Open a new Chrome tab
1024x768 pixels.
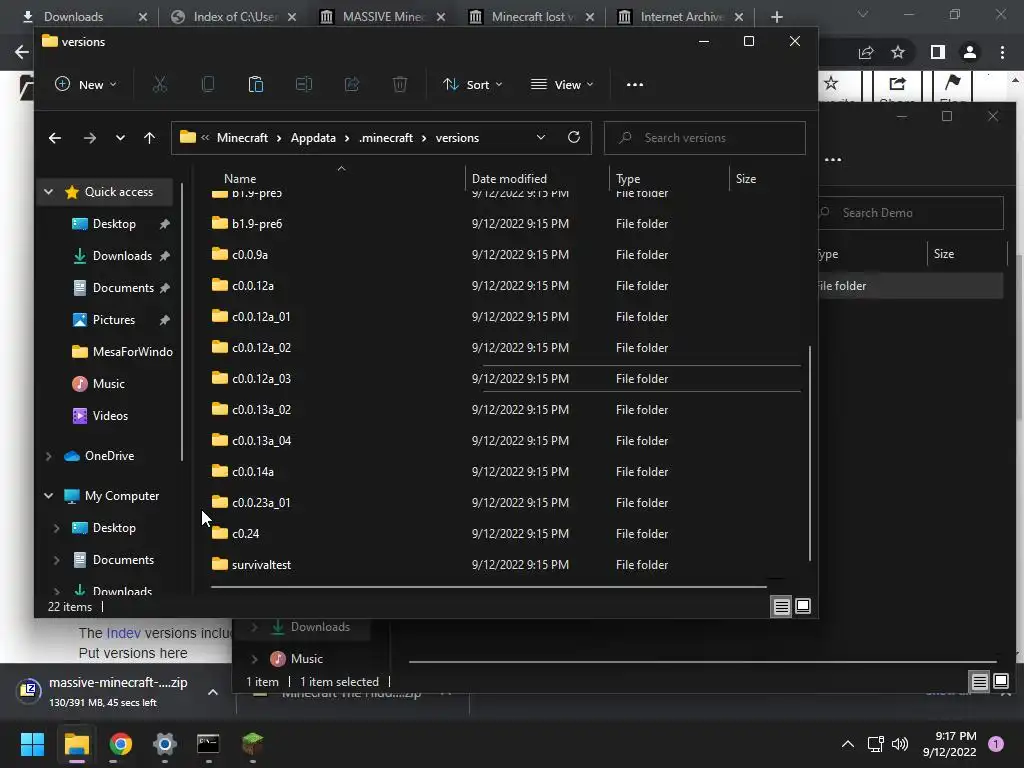776,17
